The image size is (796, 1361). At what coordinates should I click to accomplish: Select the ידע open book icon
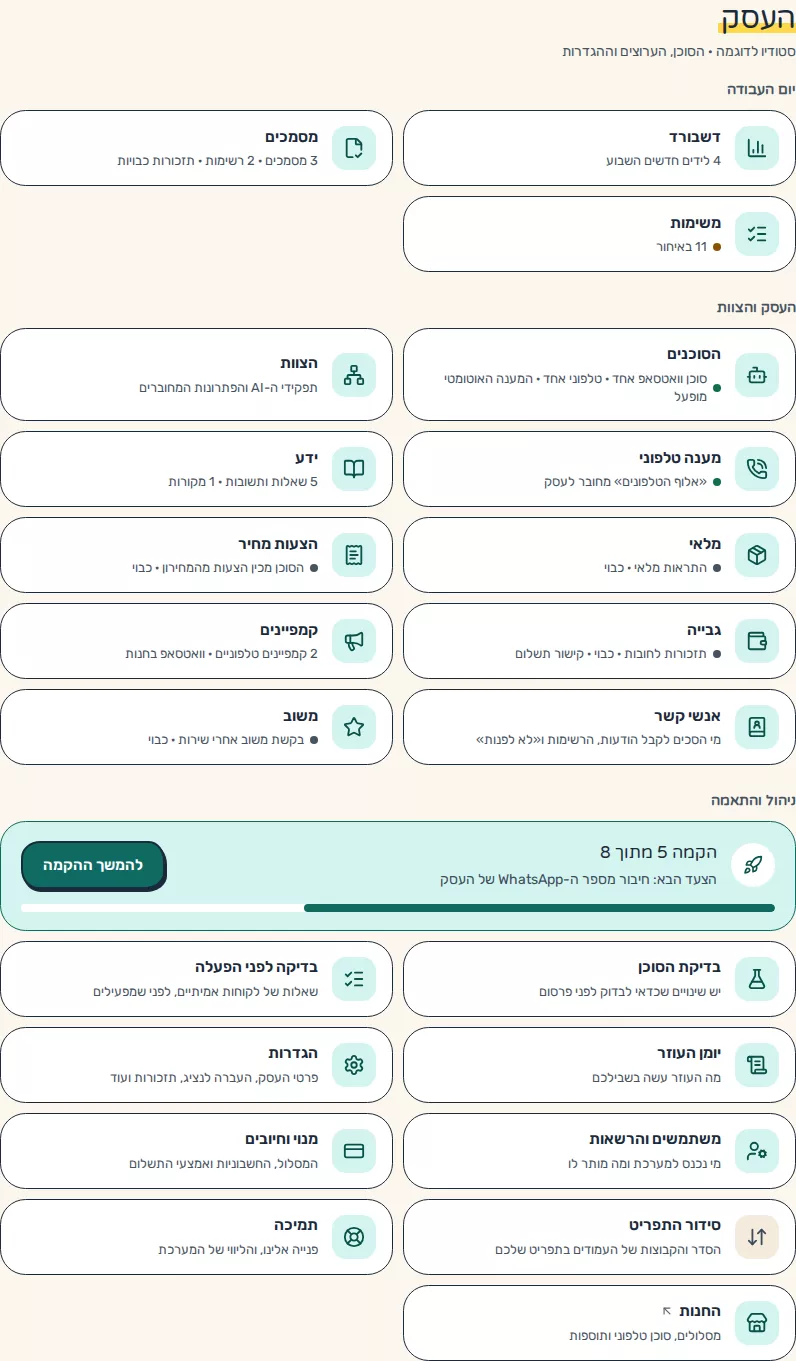coord(354,469)
